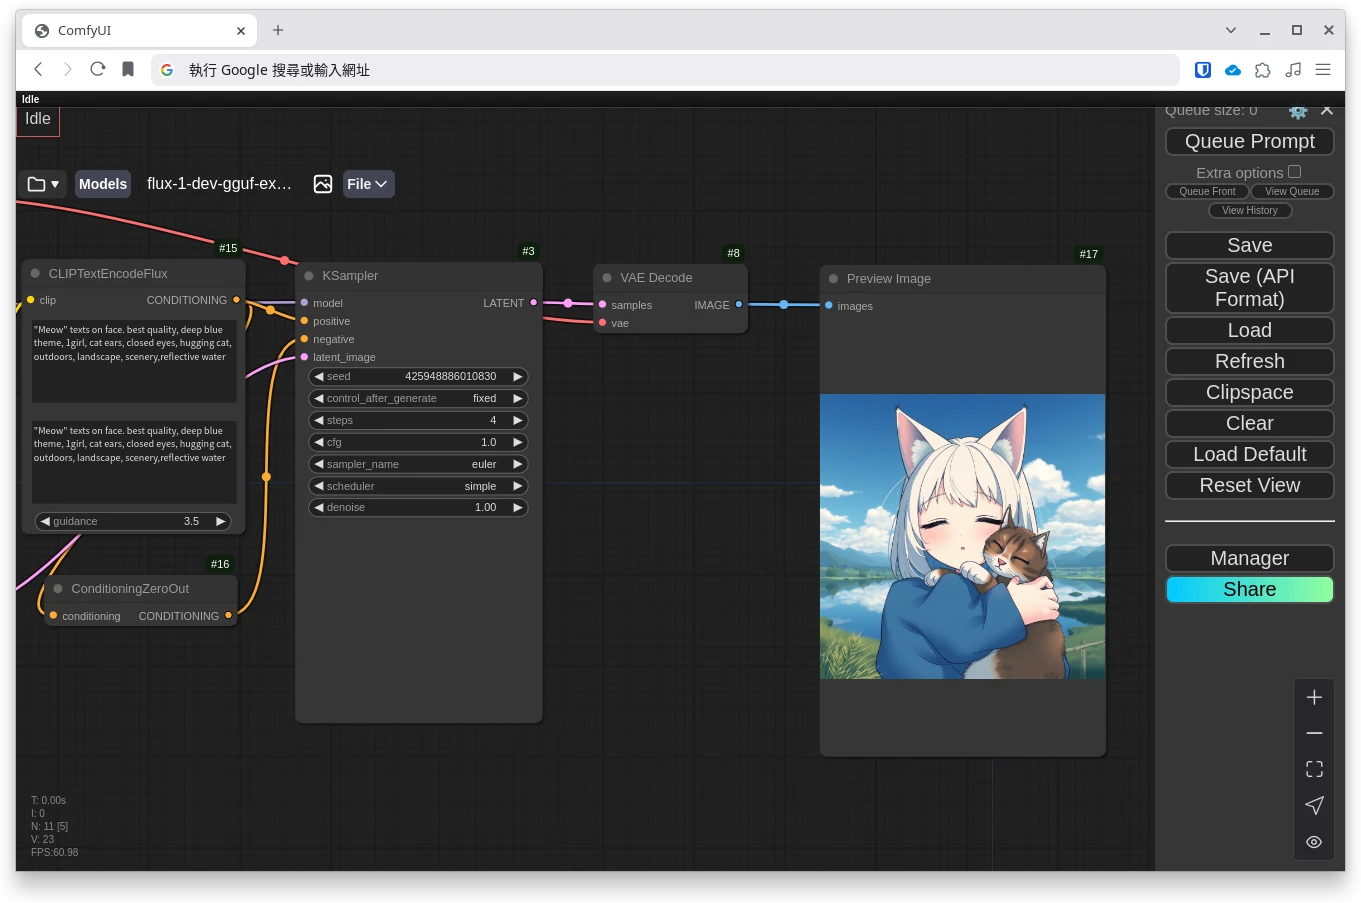Toggle the eye visibility icon

pyautogui.click(x=1314, y=842)
